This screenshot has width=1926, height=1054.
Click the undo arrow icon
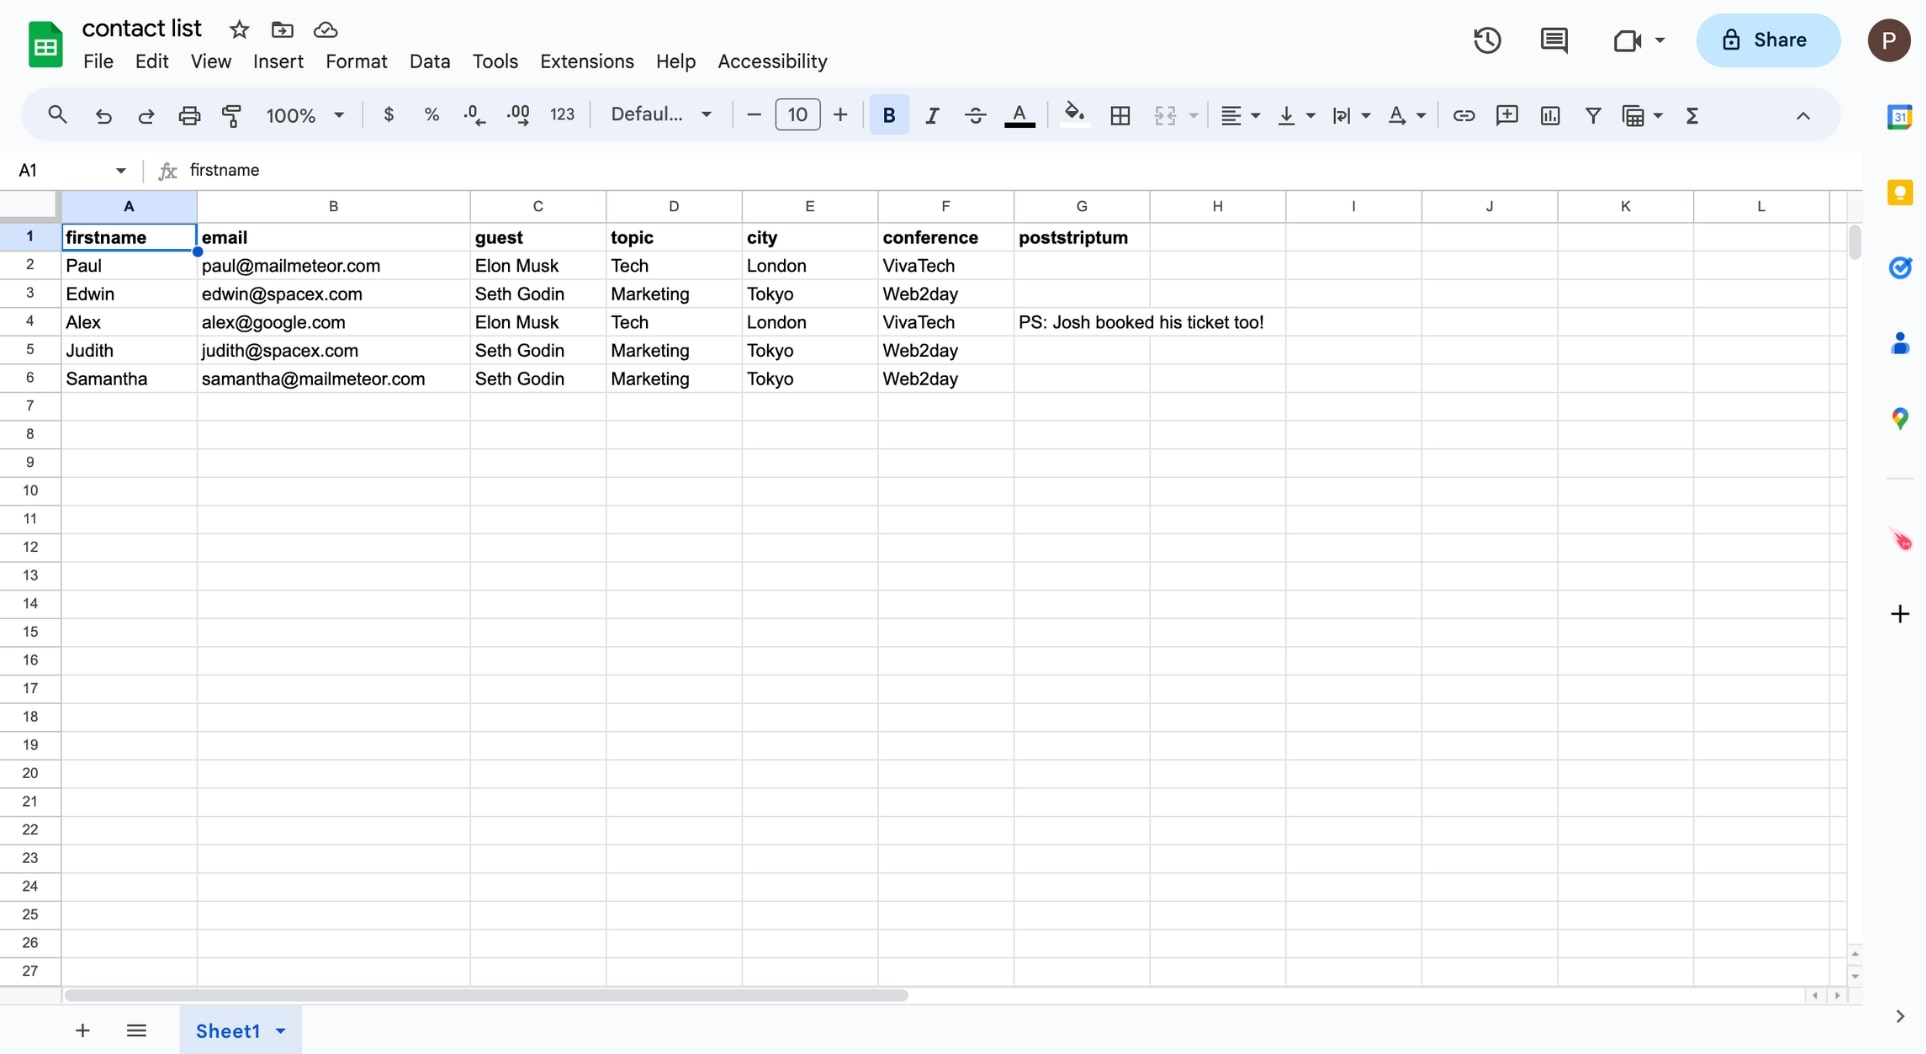pyautogui.click(x=103, y=115)
